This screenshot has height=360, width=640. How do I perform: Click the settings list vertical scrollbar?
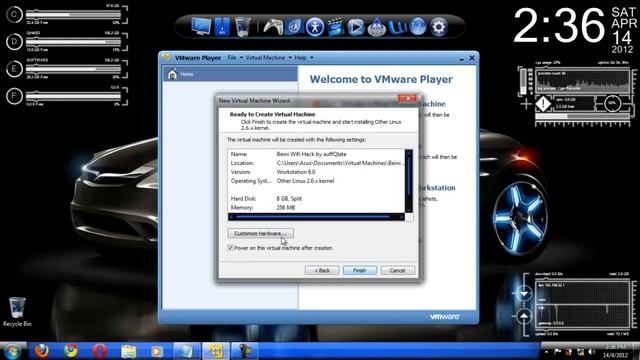point(409,181)
